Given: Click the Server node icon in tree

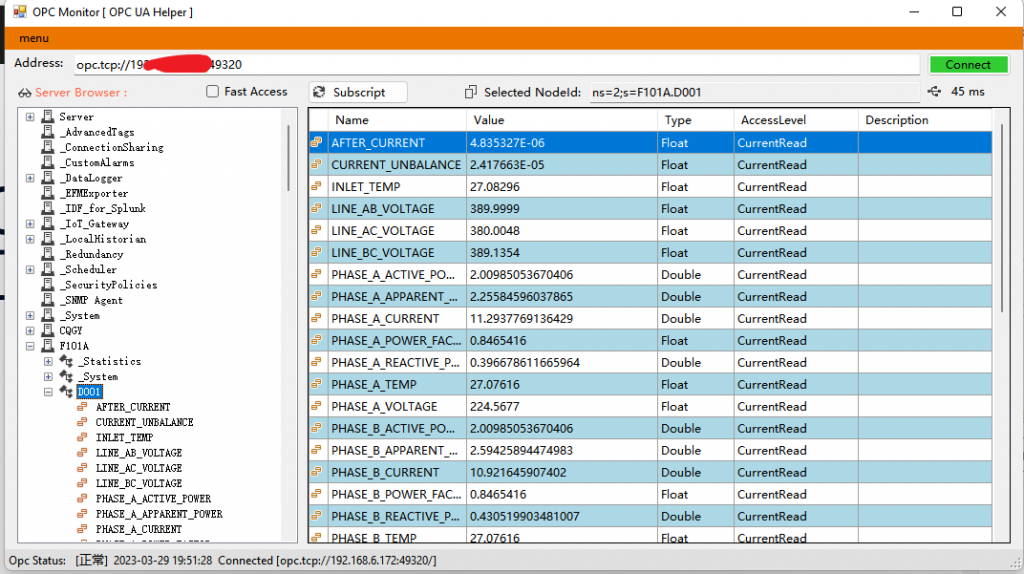Looking at the screenshot, I should [x=47, y=117].
